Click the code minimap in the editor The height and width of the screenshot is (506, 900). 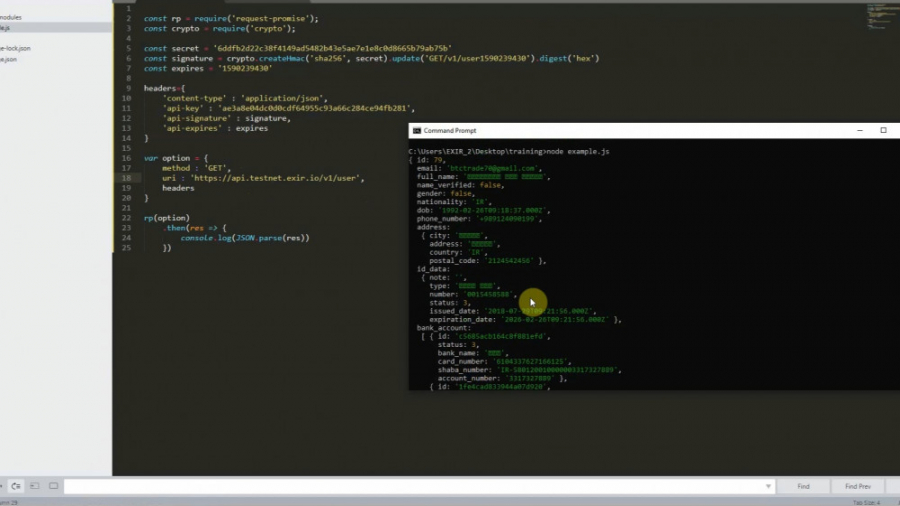[x=879, y=16]
